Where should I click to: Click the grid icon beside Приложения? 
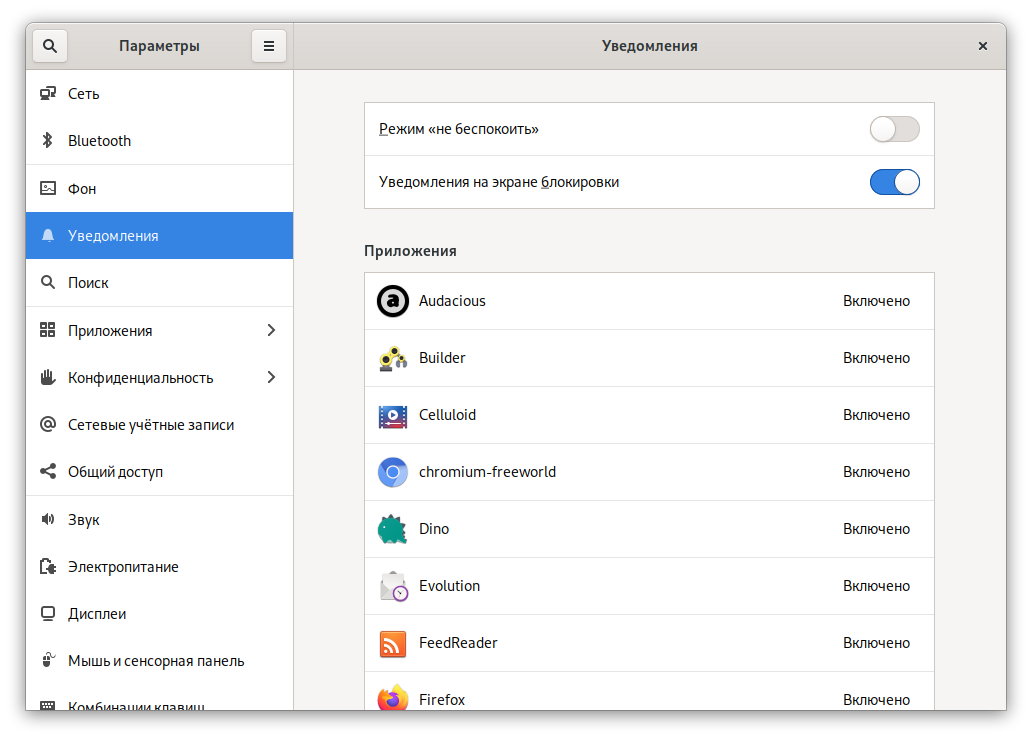click(47, 330)
